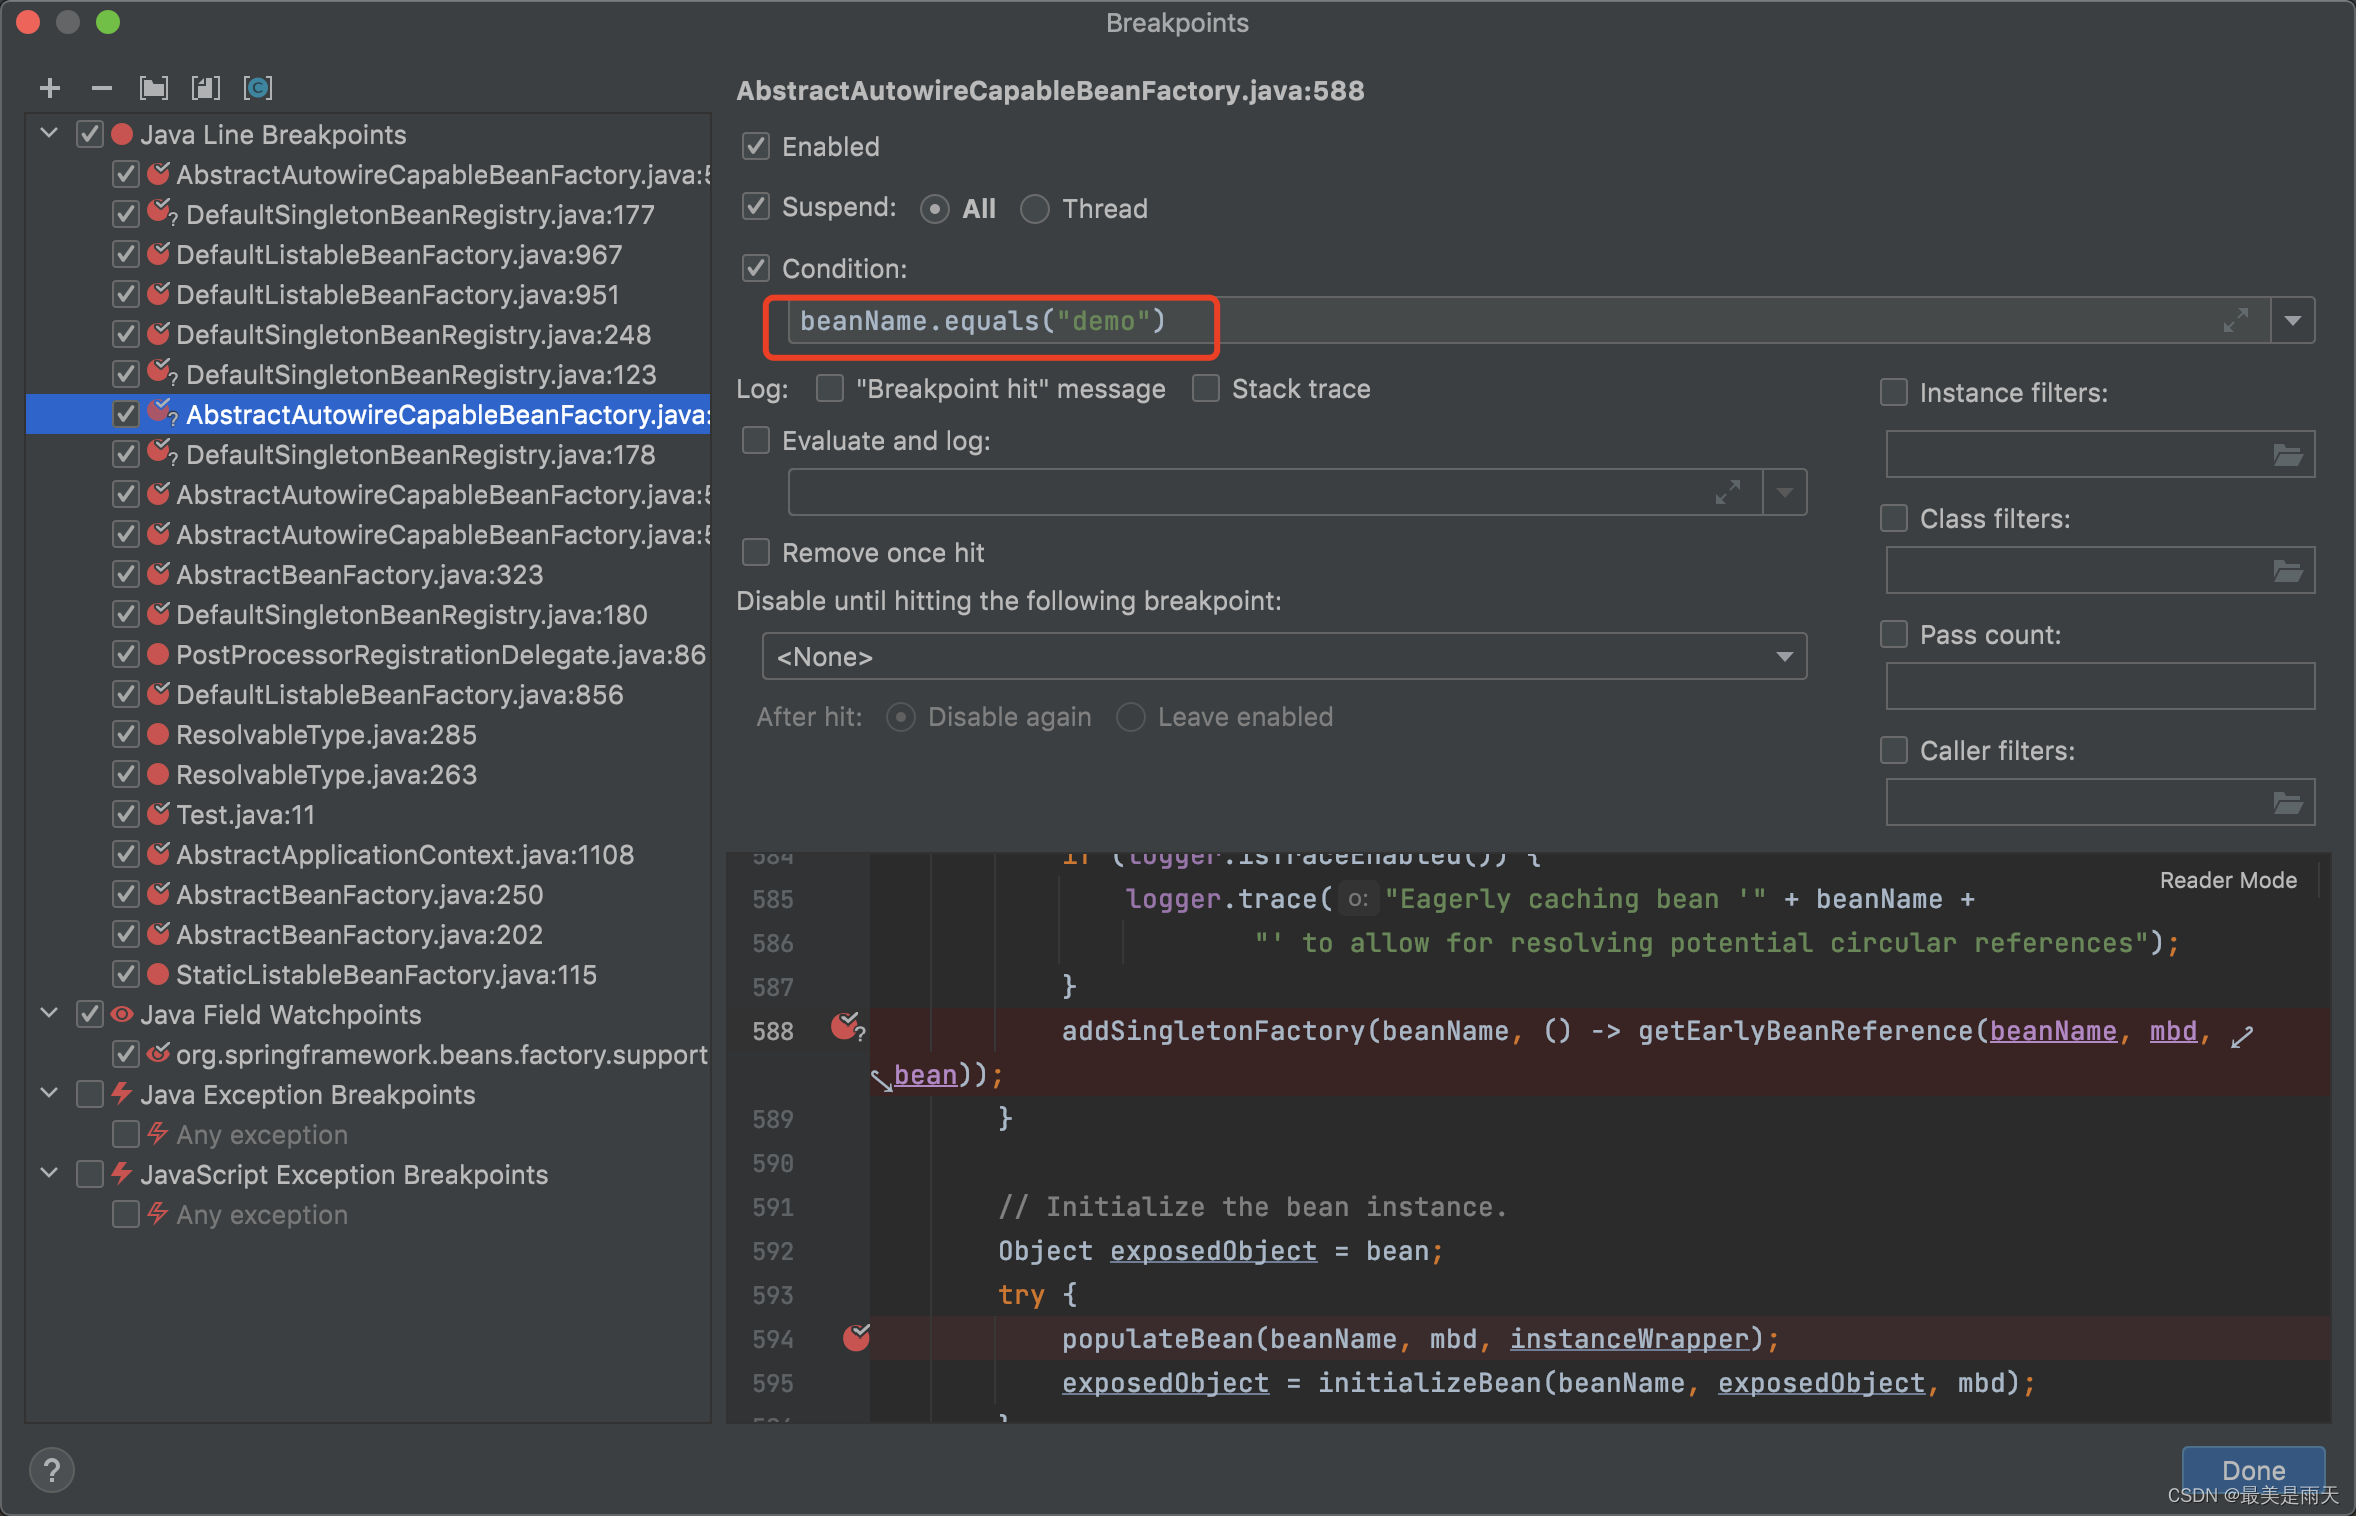Expand the Java Field Watchpoints section
The height and width of the screenshot is (1516, 2356).
46,1015
